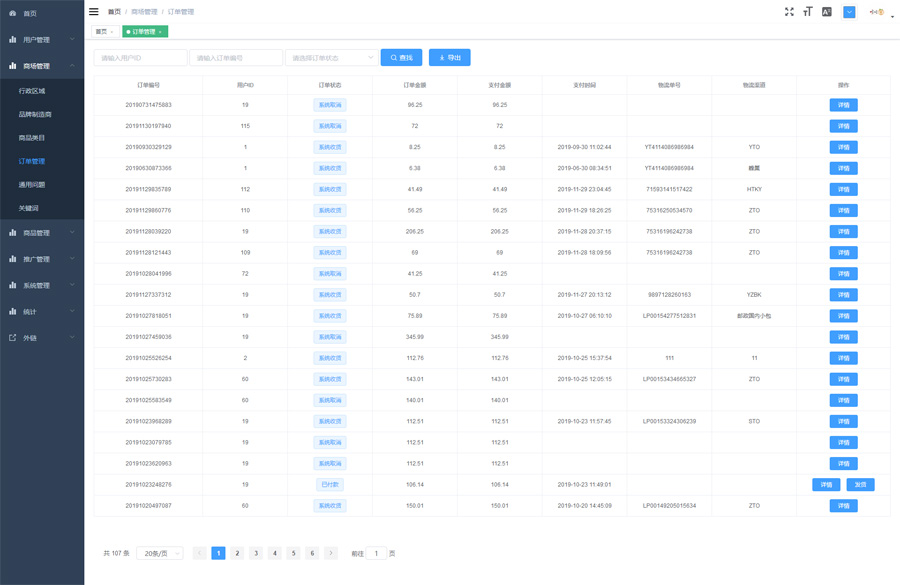Click the 查找 search button
Image resolution: width=900 pixels, height=585 pixels.
click(x=401, y=58)
